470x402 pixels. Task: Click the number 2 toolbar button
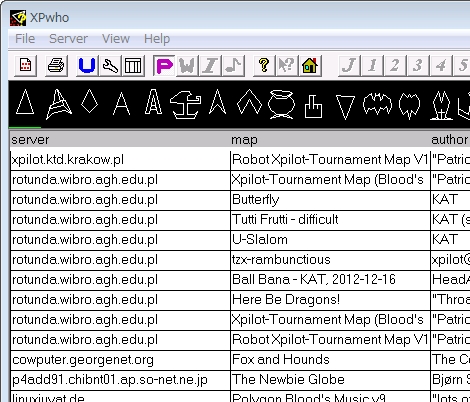tap(395, 65)
